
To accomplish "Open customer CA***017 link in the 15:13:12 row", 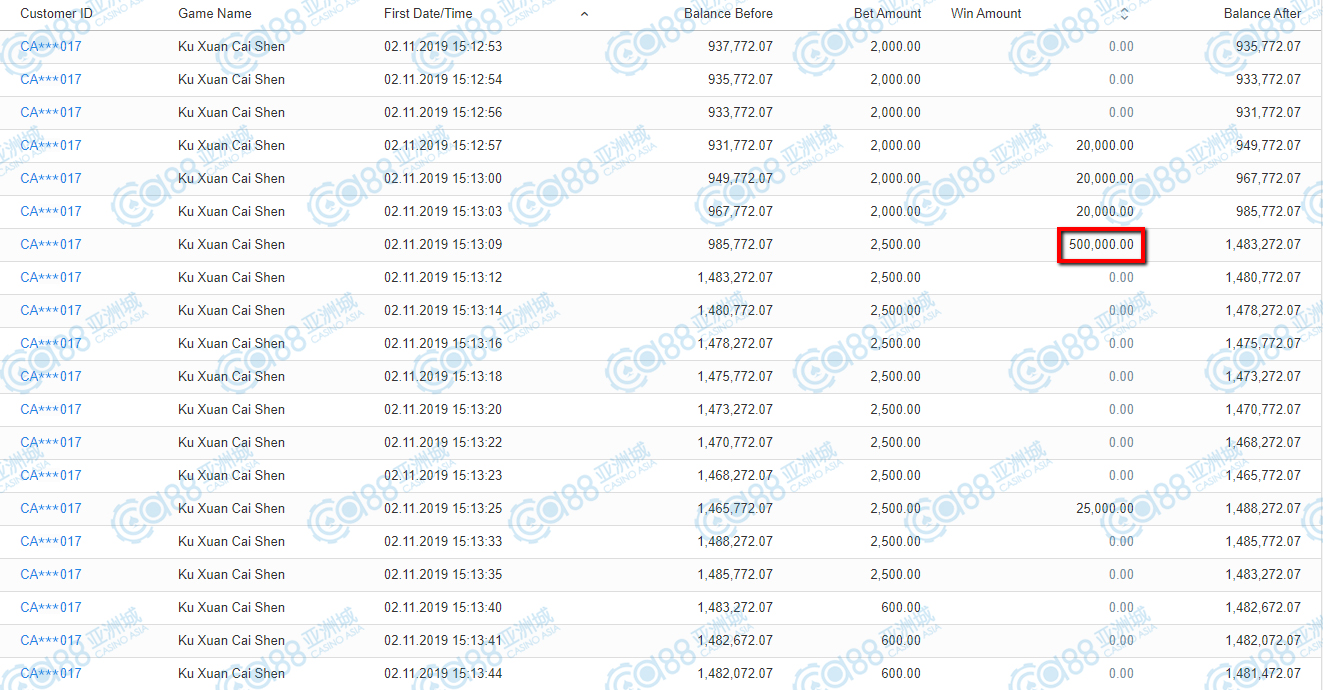I will pyautogui.click(x=51, y=277).
